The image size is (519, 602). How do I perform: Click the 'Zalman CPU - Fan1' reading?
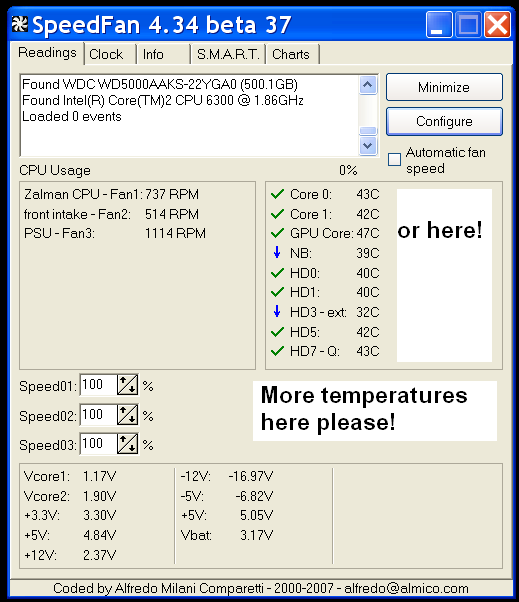click(x=111, y=194)
